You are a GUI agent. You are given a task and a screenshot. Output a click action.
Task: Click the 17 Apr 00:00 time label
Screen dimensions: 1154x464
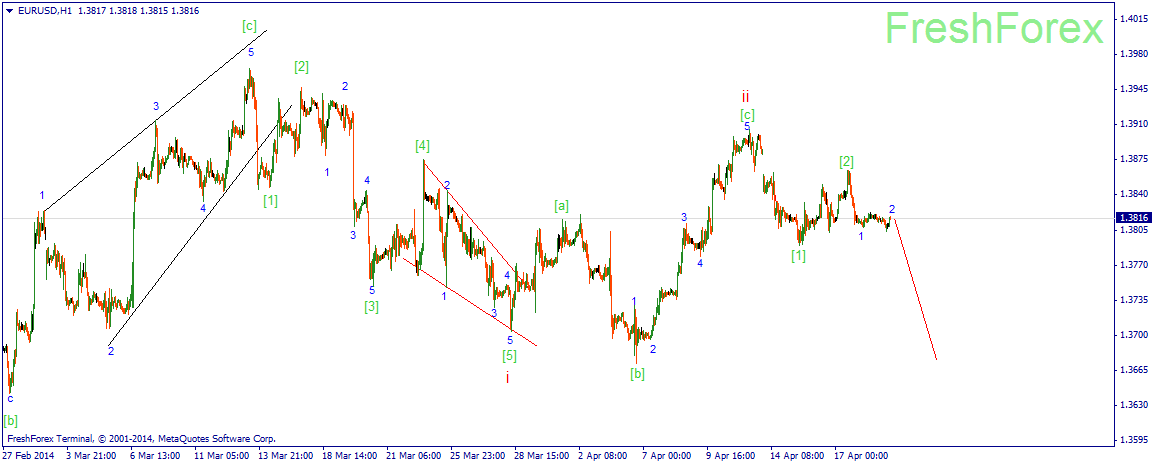(861, 456)
